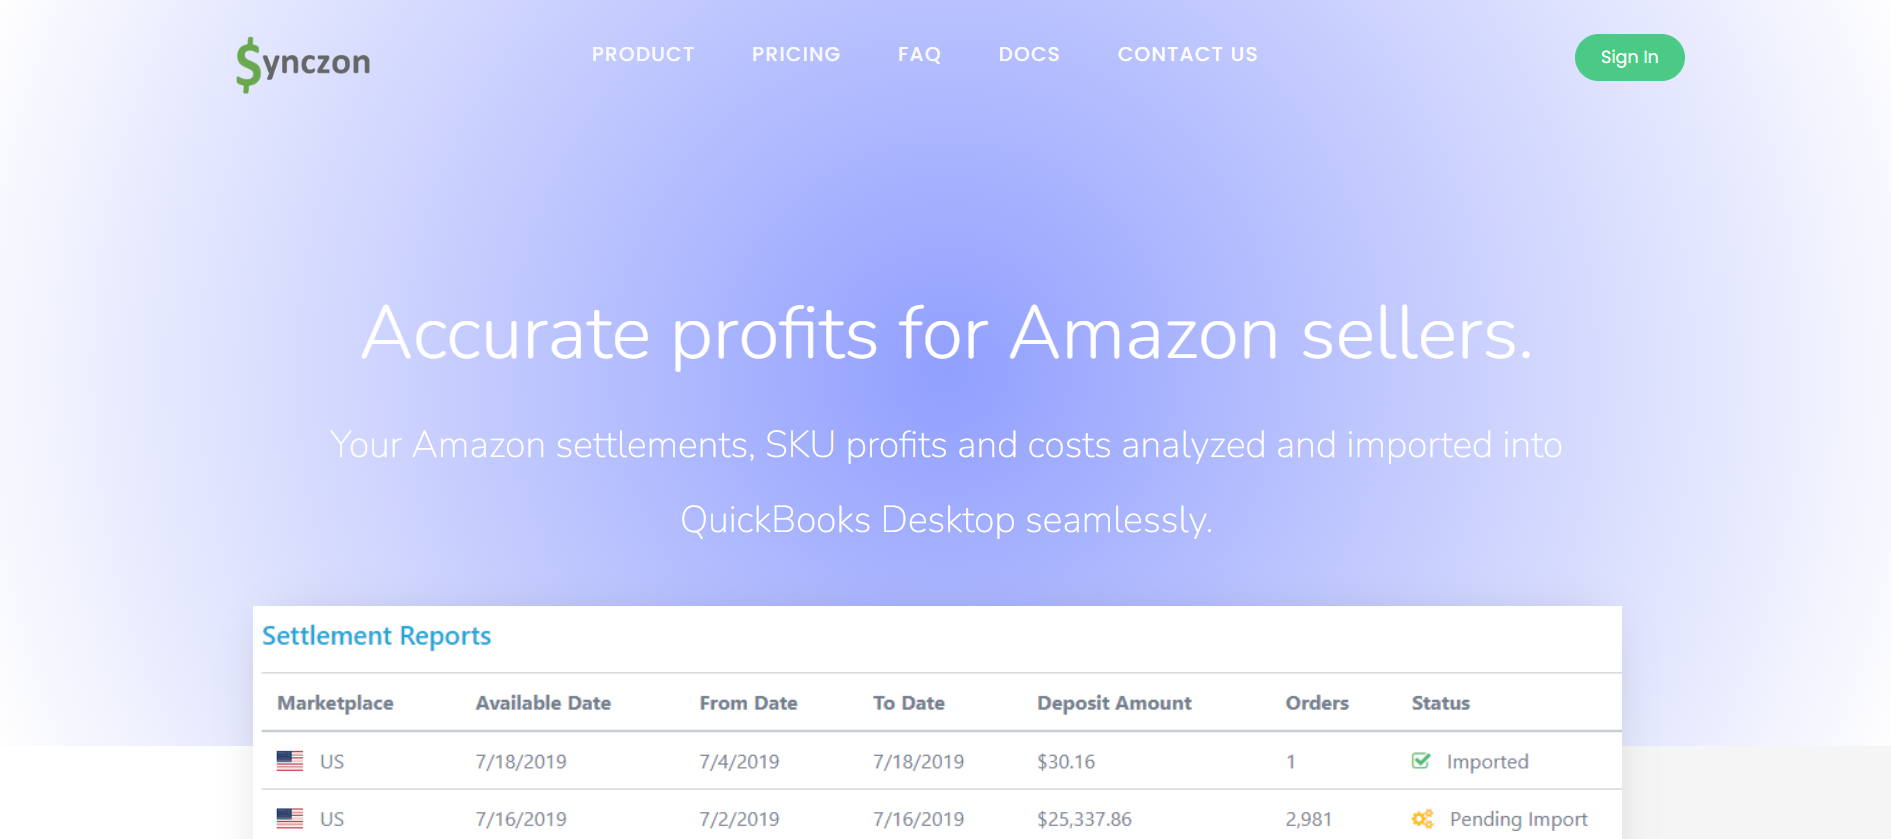Click the US flag in first settlement row
This screenshot has width=1891, height=839.
pos(290,761)
